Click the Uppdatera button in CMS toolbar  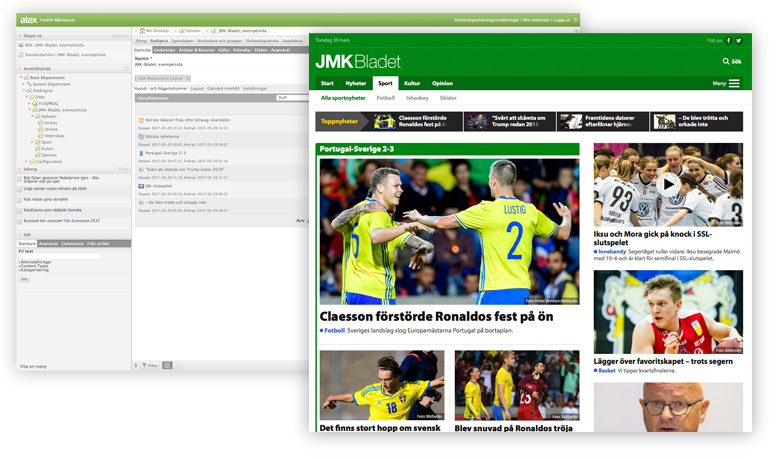(x=292, y=41)
